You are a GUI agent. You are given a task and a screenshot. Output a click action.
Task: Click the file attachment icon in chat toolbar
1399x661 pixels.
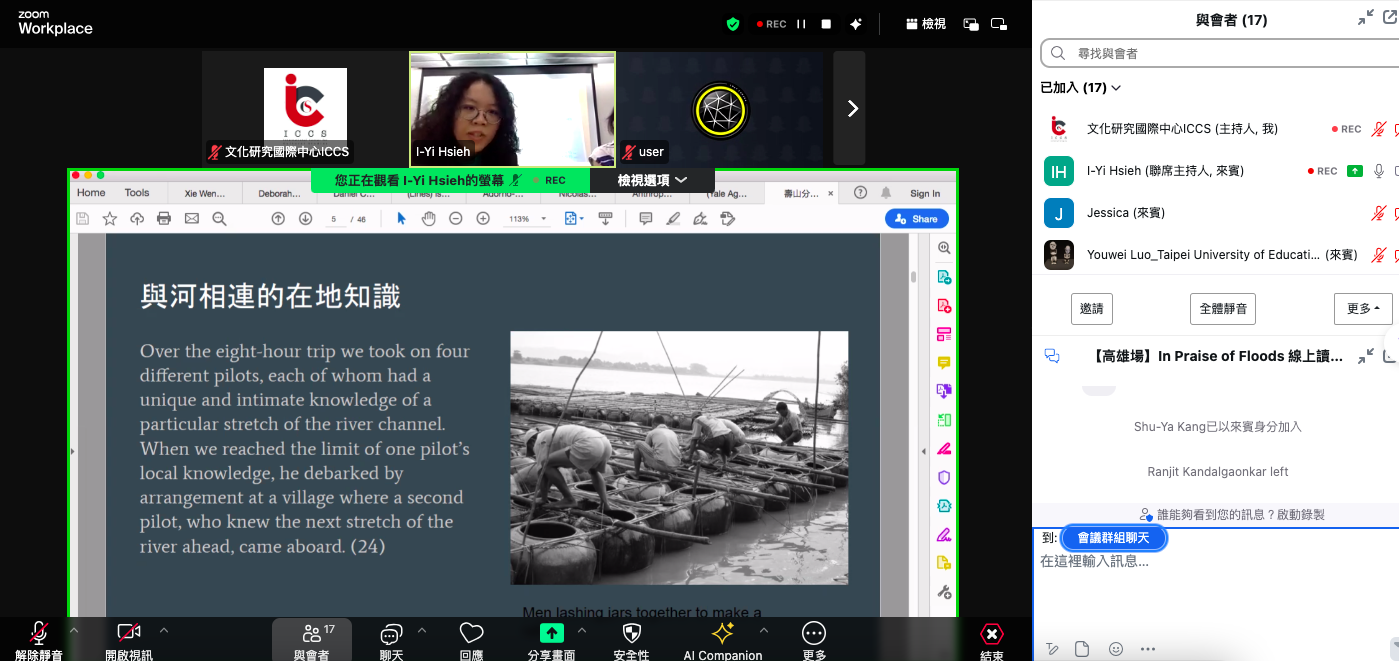(1082, 649)
